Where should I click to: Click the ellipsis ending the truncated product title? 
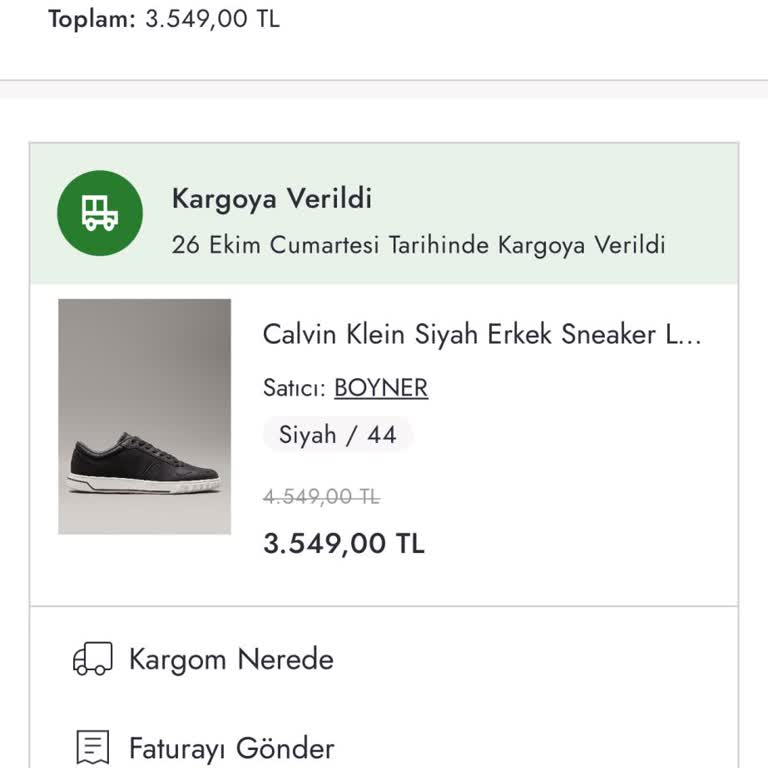(x=693, y=335)
